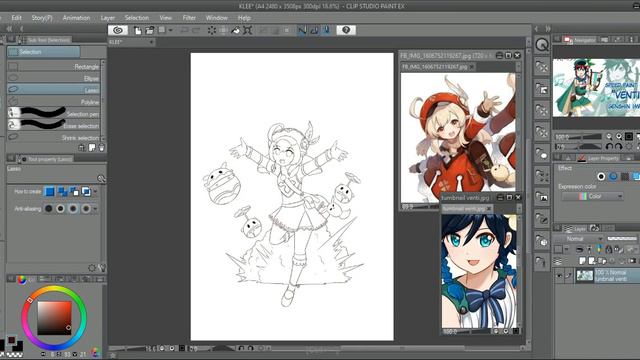Open dropdown arrow beside Save icon

tap(171, 30)
